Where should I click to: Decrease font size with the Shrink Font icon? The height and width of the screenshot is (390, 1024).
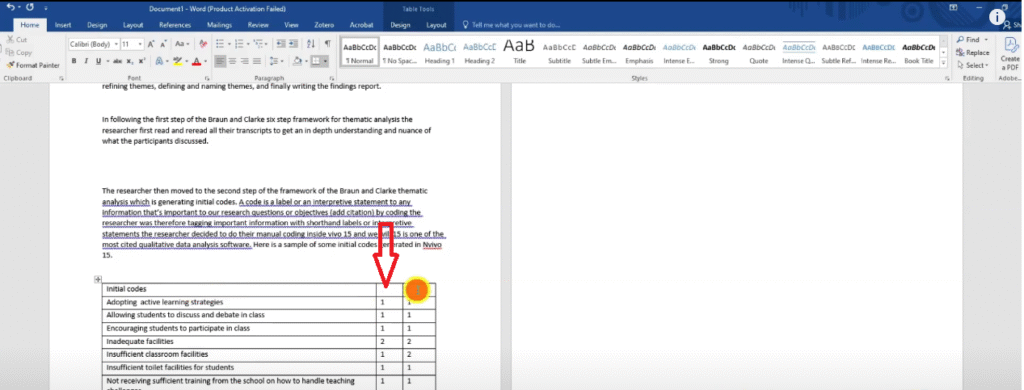point(163,44)
